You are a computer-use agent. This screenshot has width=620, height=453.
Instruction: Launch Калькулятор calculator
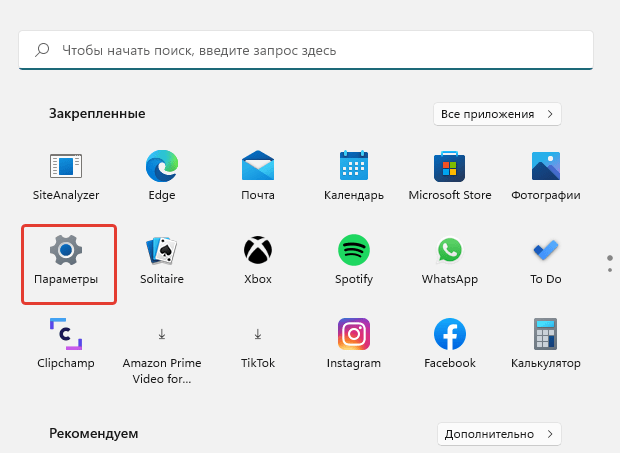pos(546,344)
